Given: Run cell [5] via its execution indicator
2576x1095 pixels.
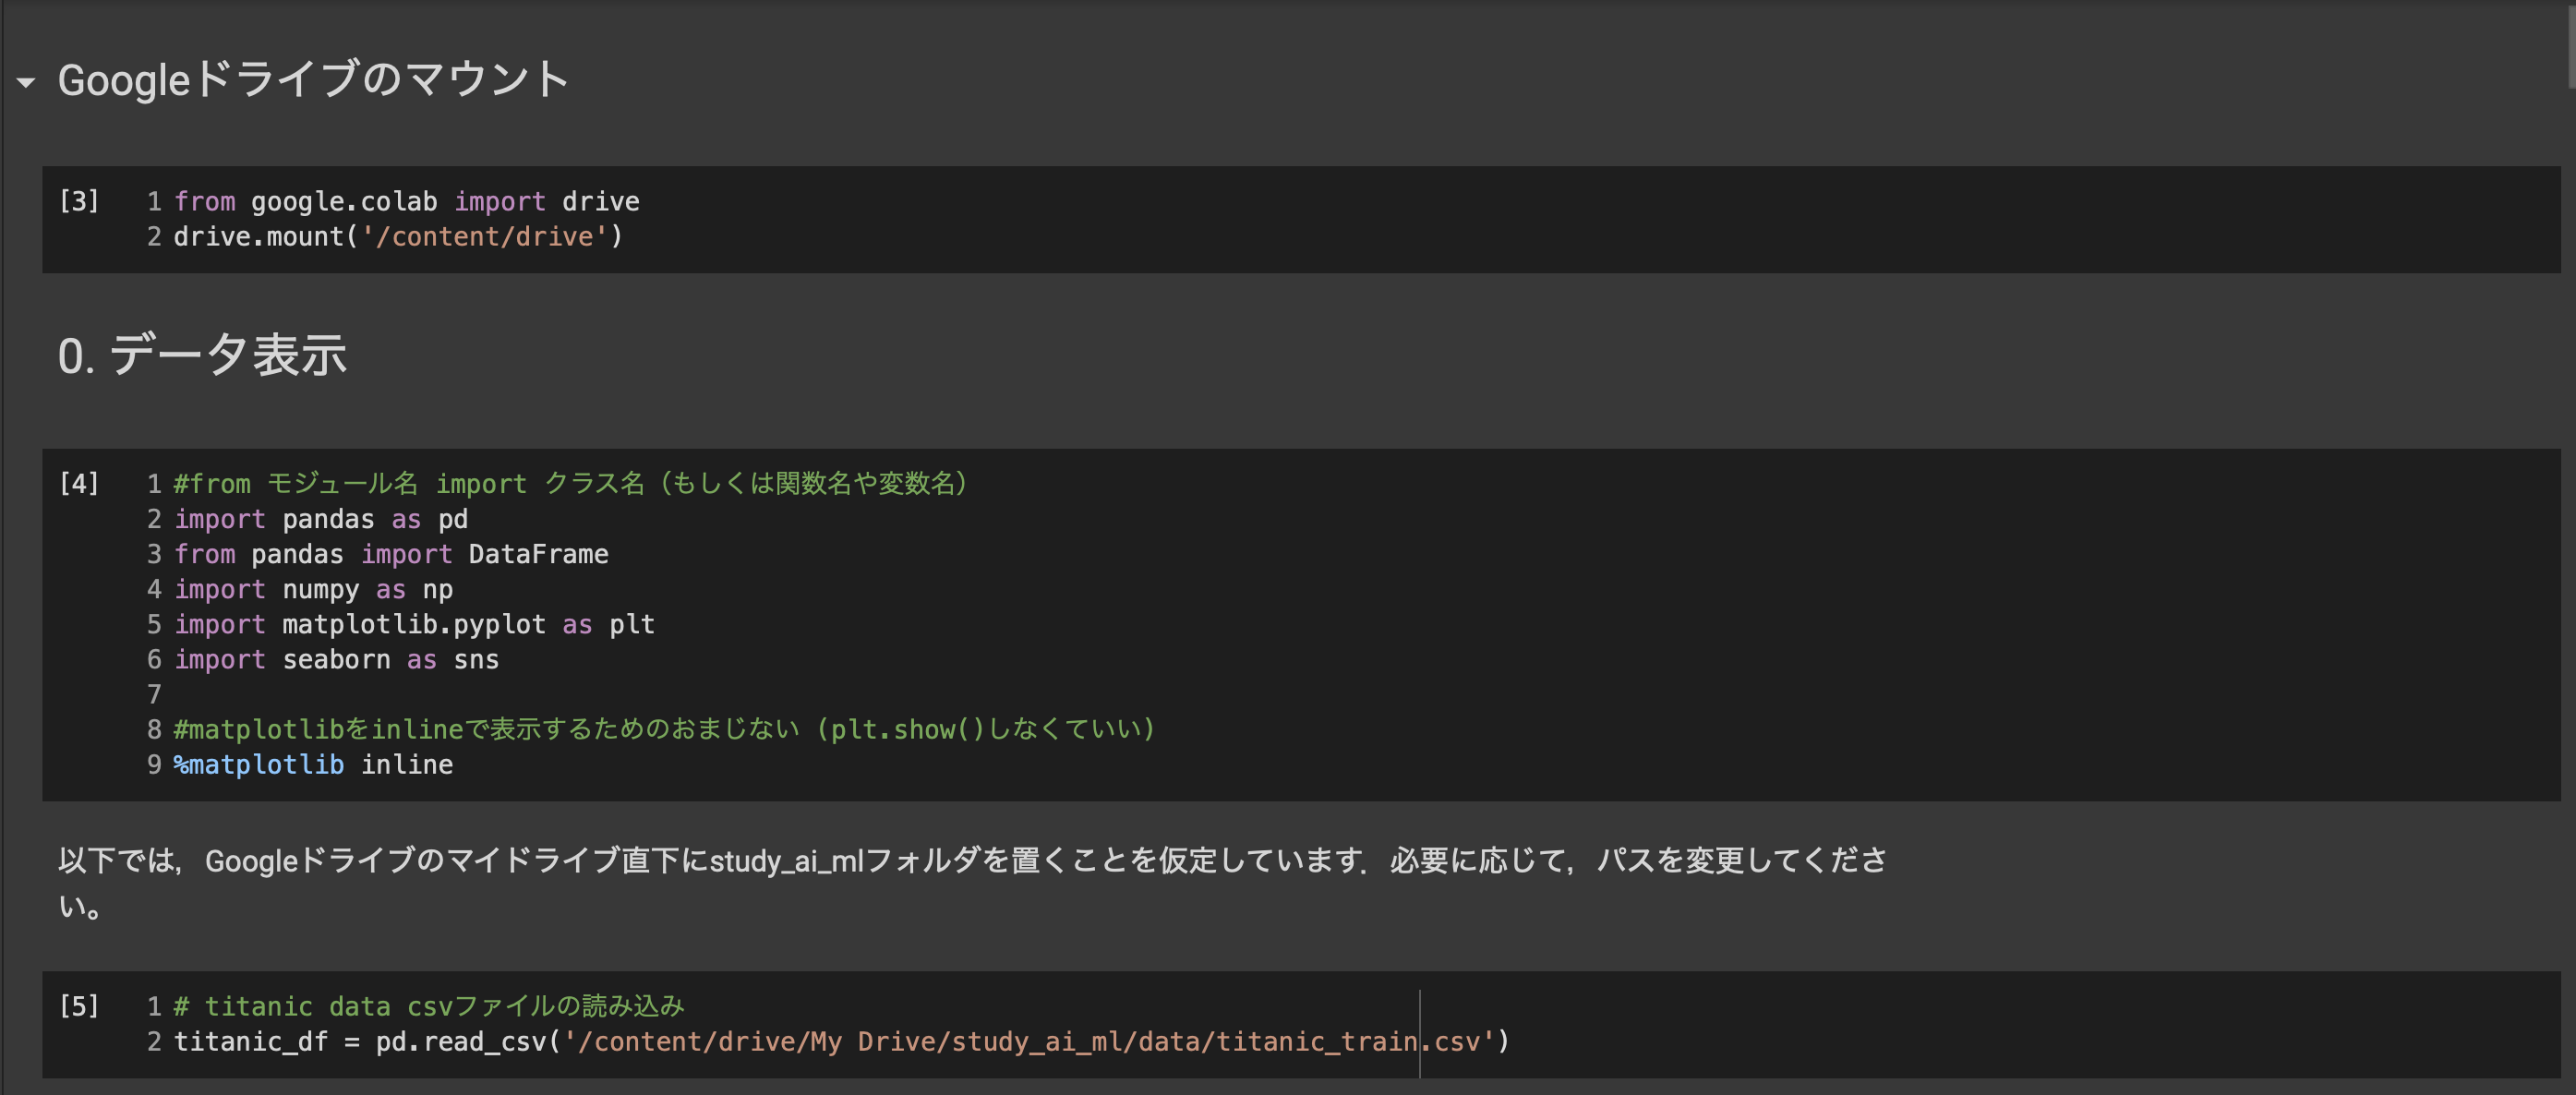Looking at the screenshot, I should pos(80,1006).
